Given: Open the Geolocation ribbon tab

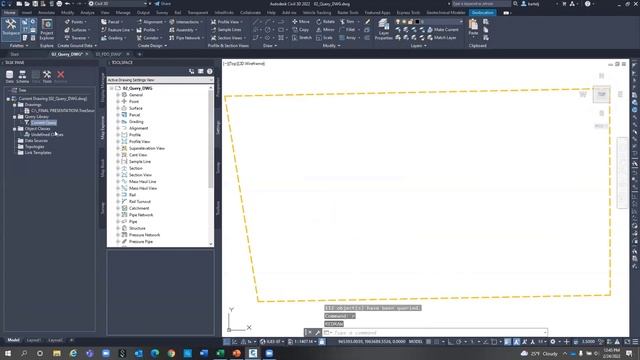Looking at the screenshot, I should point(482,13).
